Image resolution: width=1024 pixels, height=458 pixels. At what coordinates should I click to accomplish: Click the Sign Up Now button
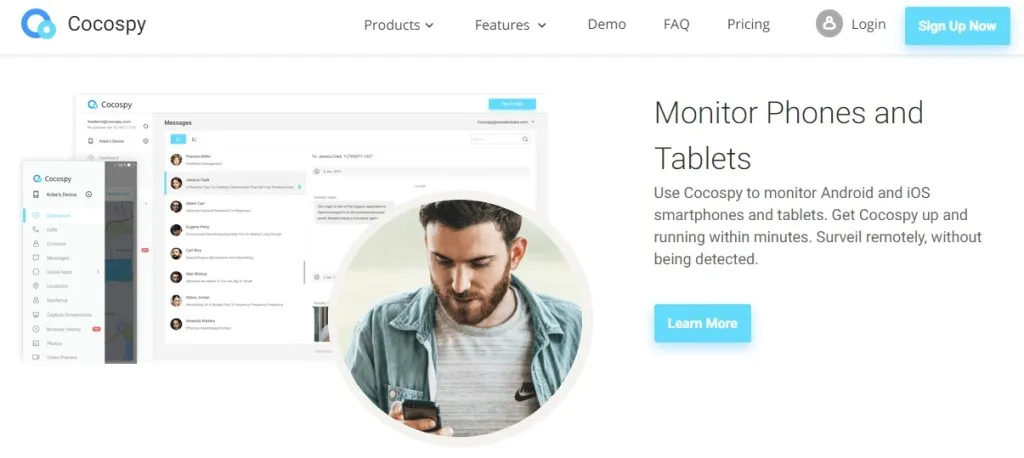click(x=957, y=26)
